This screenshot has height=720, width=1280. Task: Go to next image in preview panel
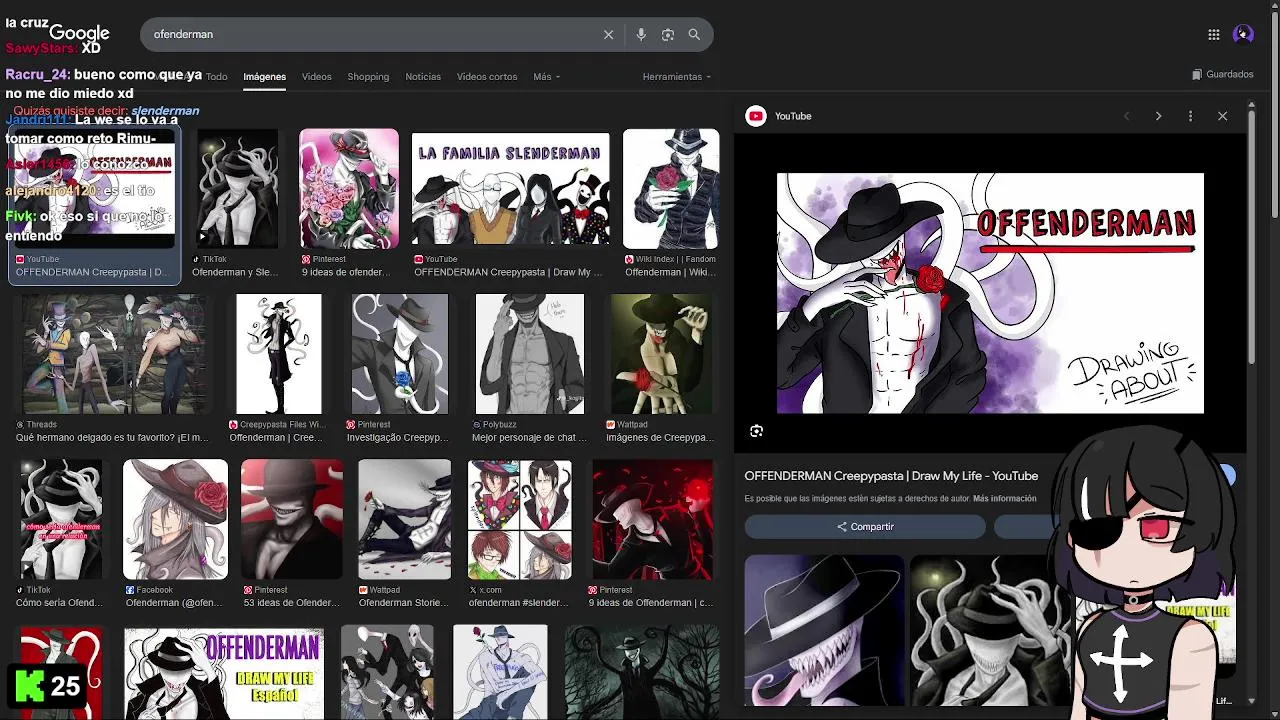click(x=1158, y=116)
